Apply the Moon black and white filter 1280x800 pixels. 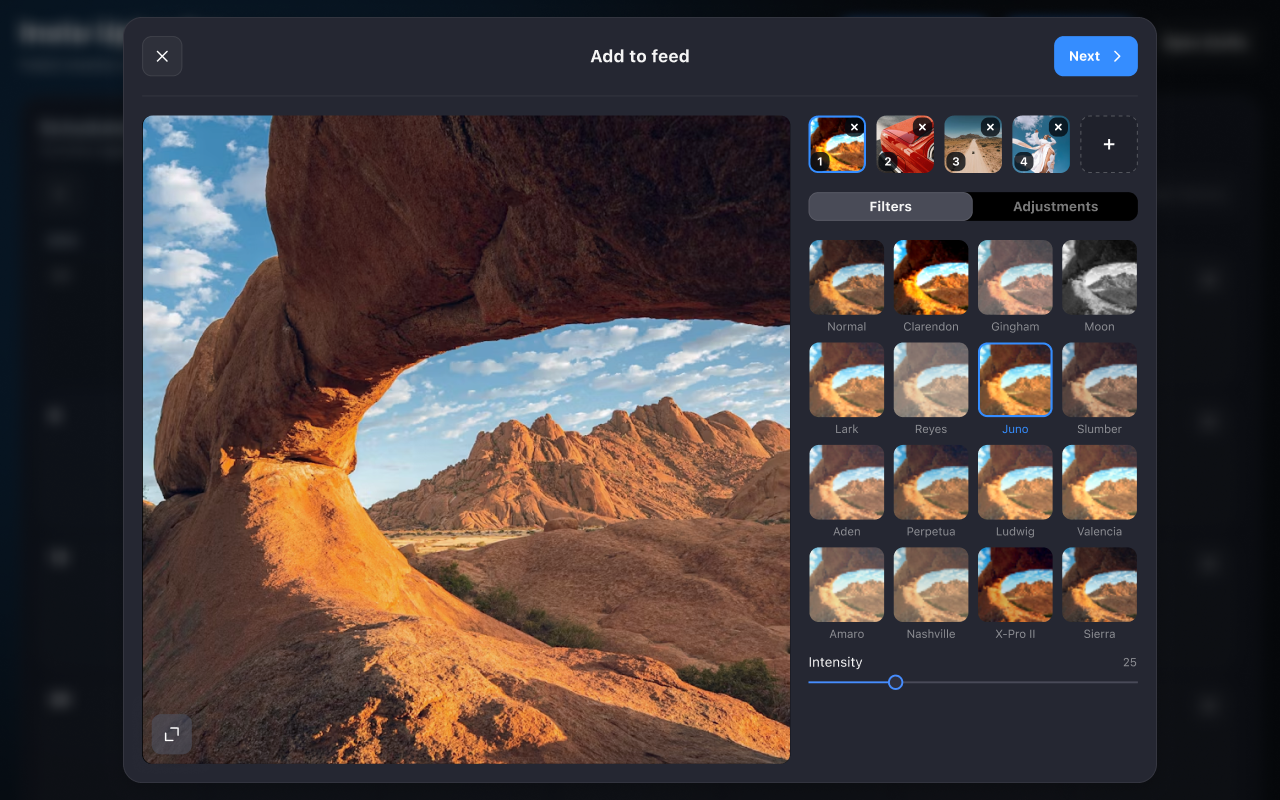(1099, 286)
